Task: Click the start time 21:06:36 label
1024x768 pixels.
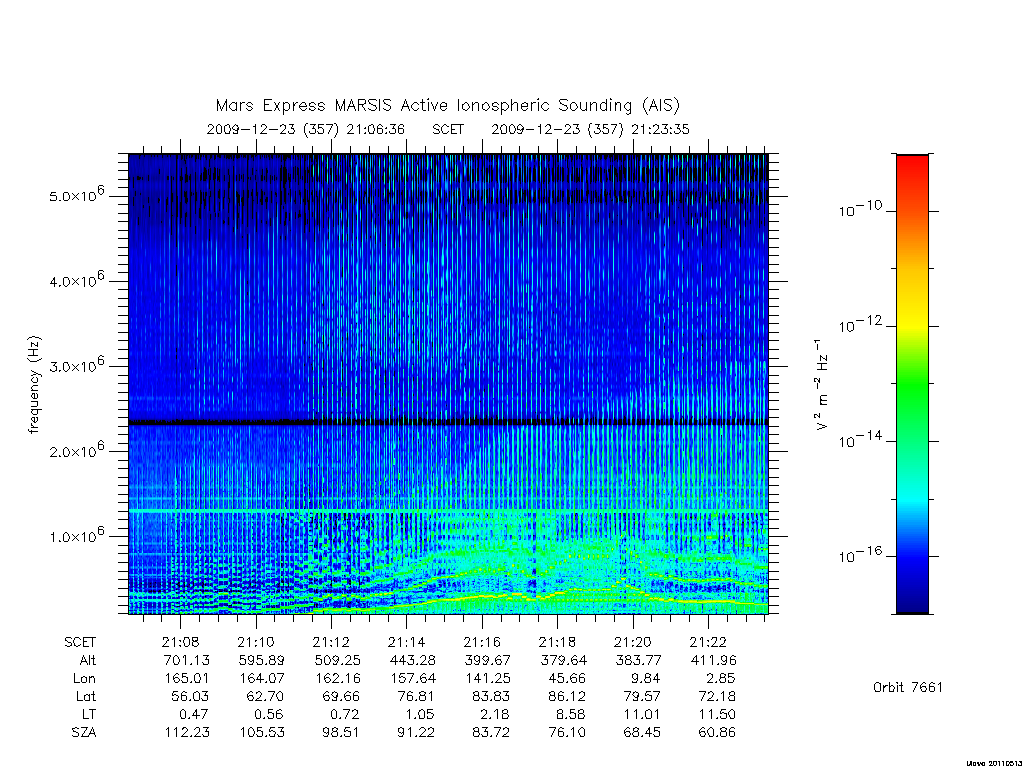Action: tap(376, 129)
